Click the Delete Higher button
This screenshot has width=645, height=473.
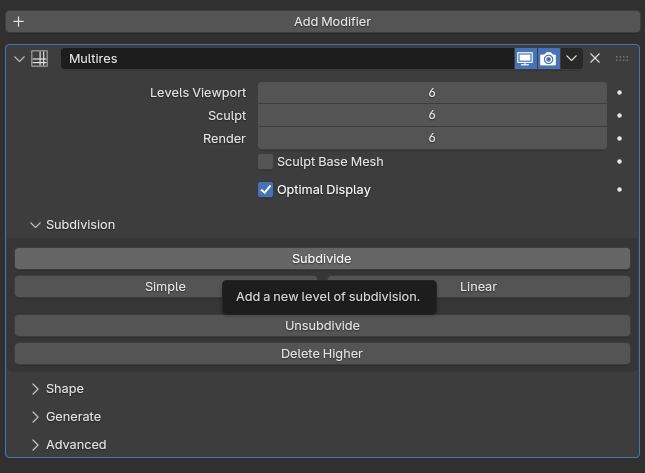(322, 354)
